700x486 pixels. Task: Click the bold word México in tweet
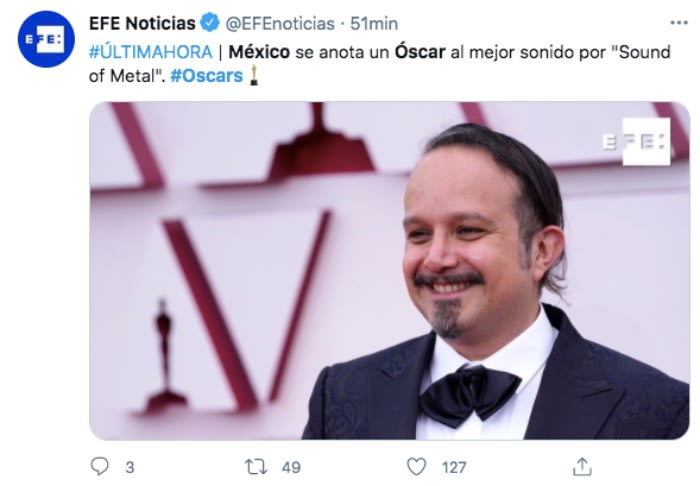pyautogui.click(x=259, y=52)
